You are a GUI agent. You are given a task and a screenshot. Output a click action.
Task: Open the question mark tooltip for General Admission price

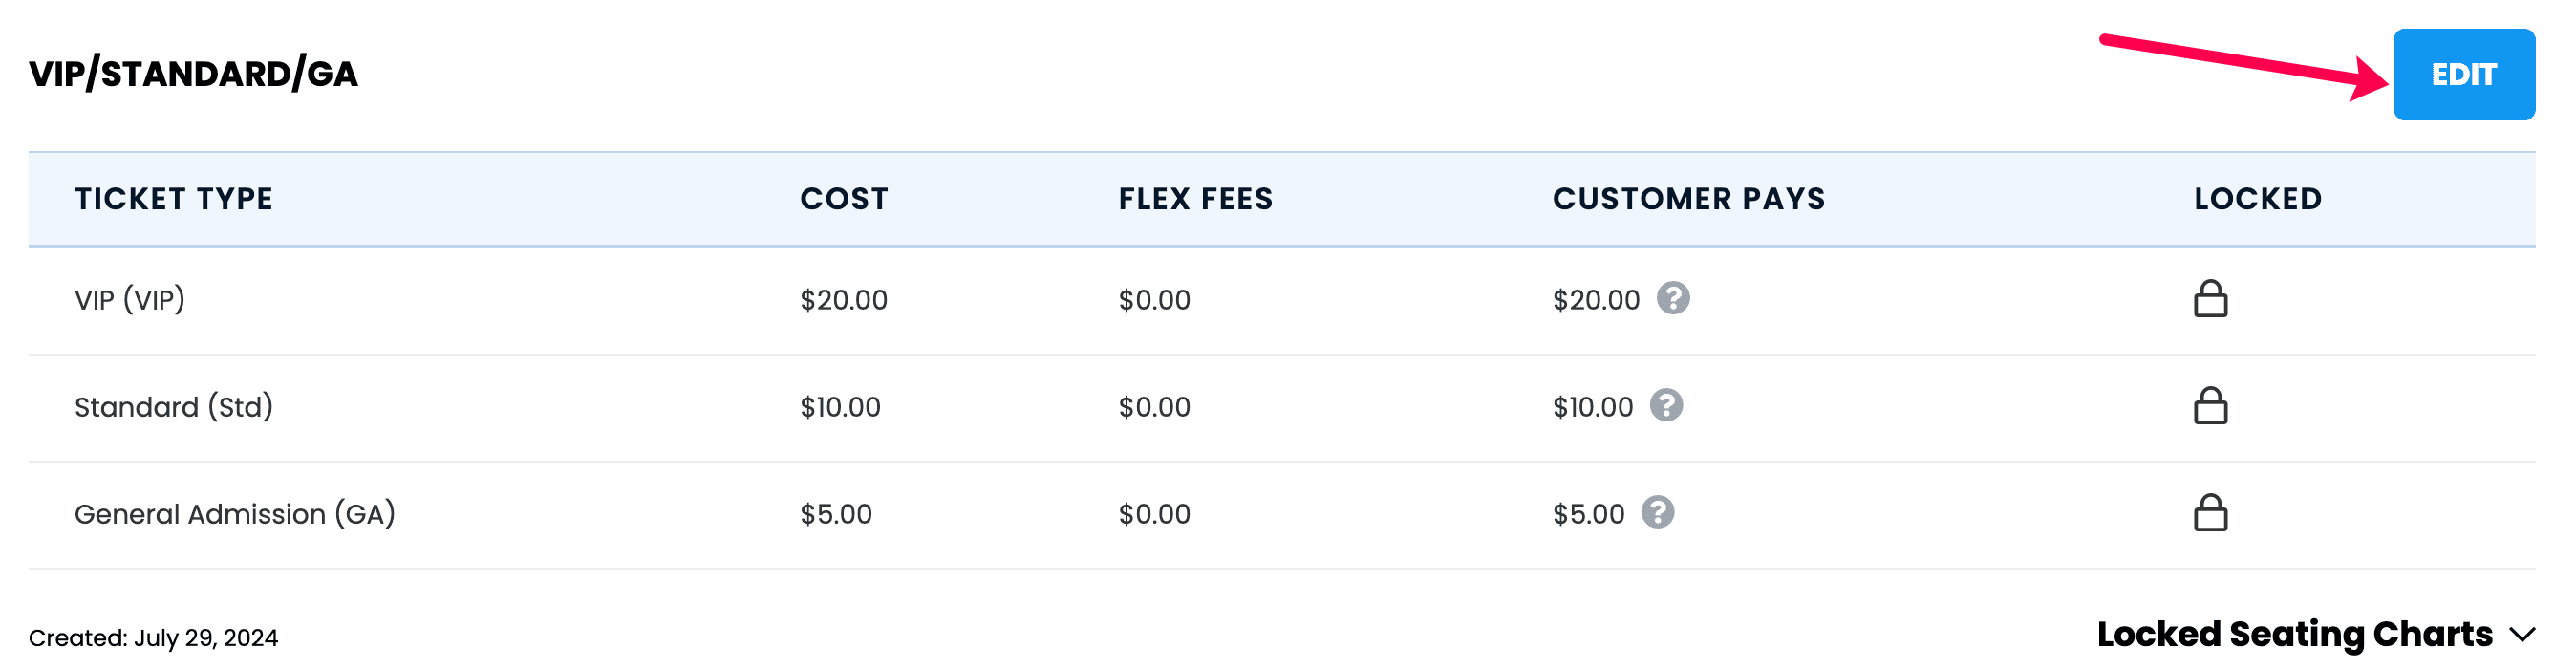(x=1658, y=512)
